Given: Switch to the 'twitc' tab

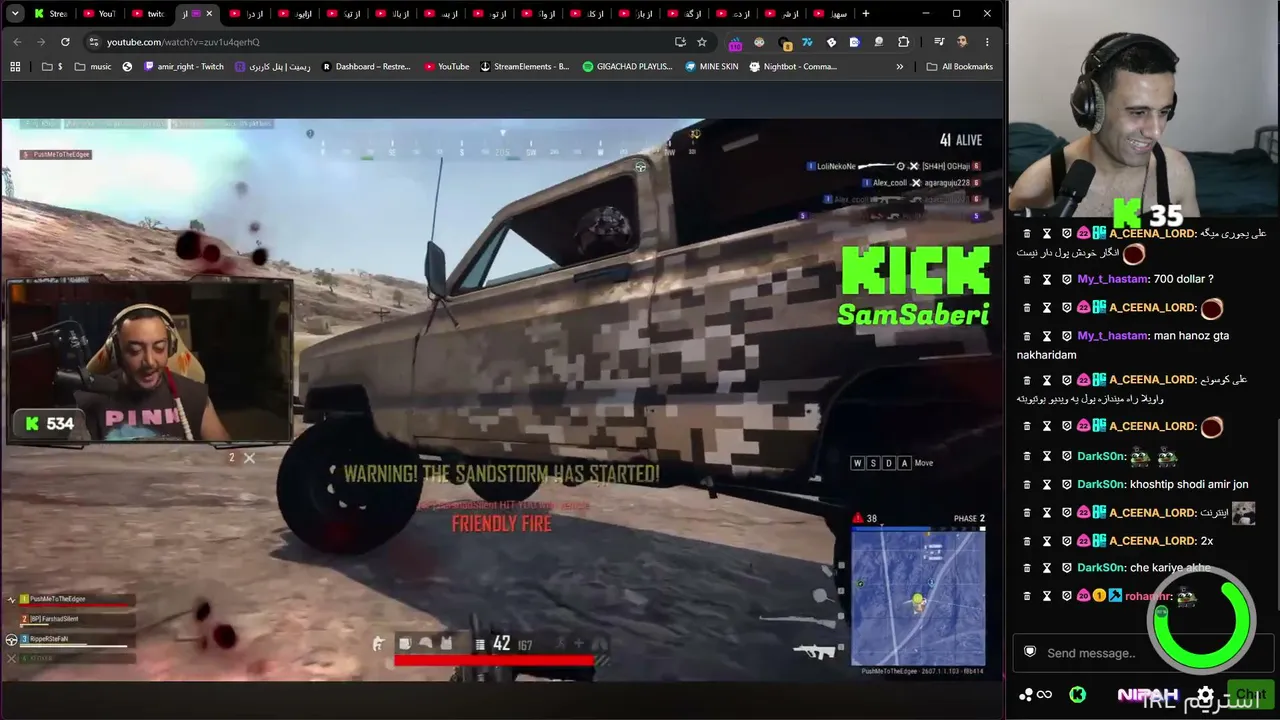Looking at the screenshot, I should point(148,14).
